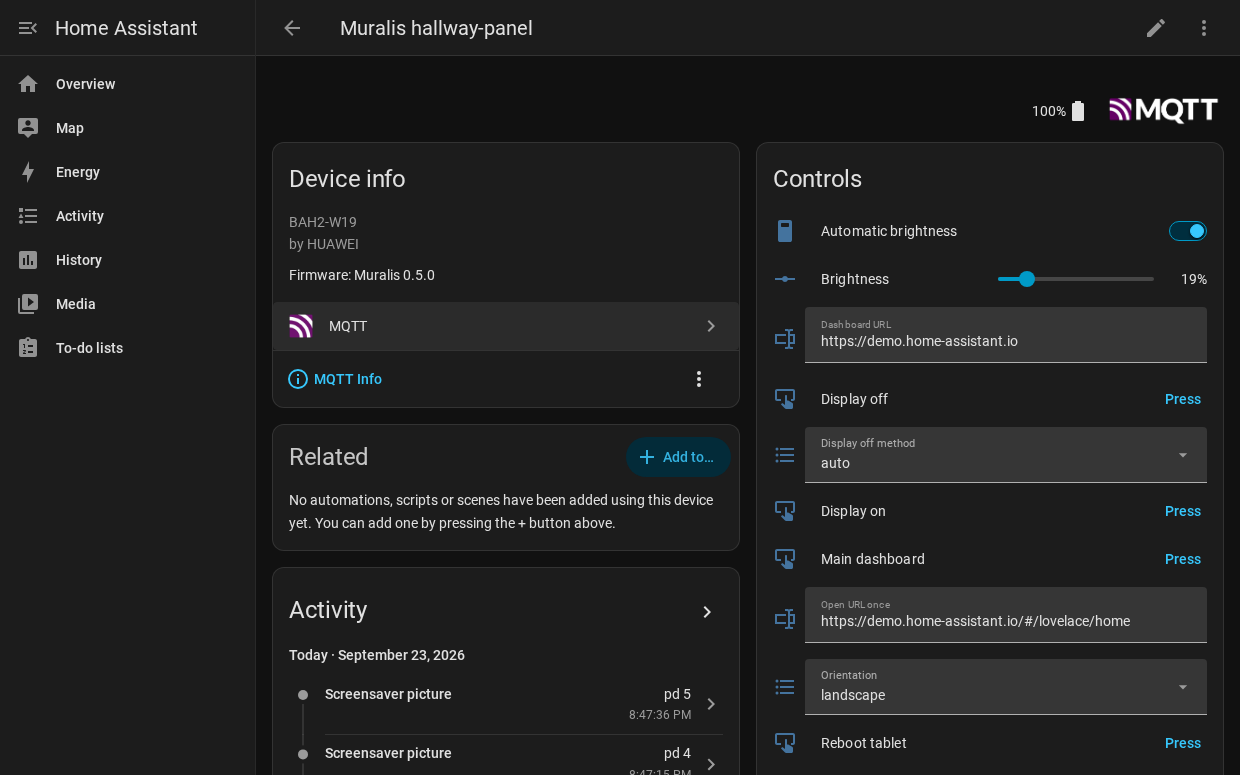The image size is (1240, 775).
Task: Click the Display on entity icon
Action: (x=785, y=511)
